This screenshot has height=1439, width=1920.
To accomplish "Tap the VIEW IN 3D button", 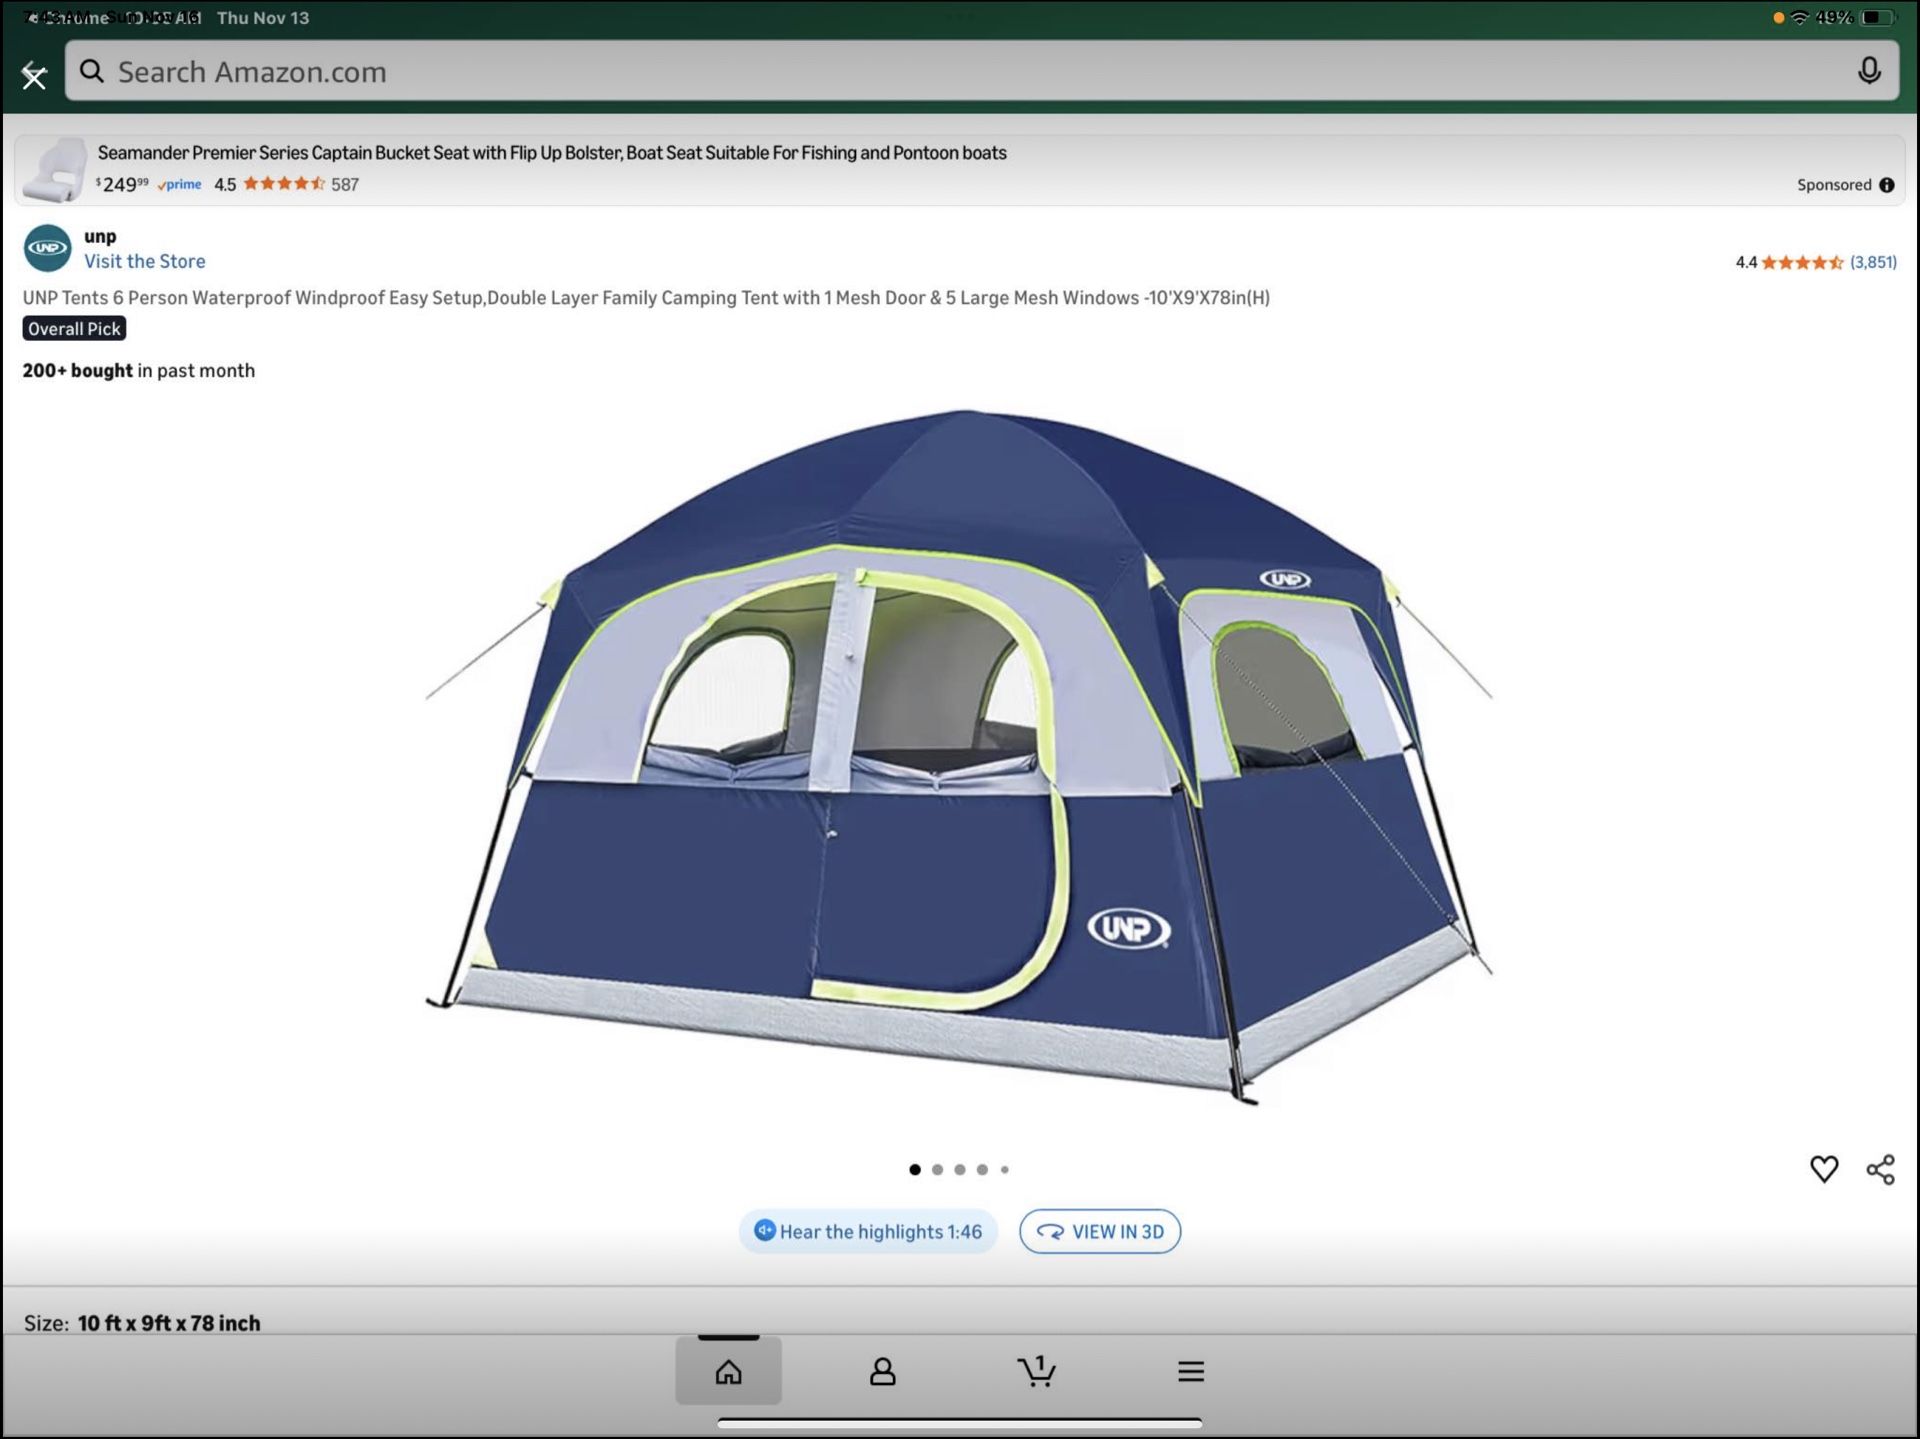I will click(x=1100, y=1231).
